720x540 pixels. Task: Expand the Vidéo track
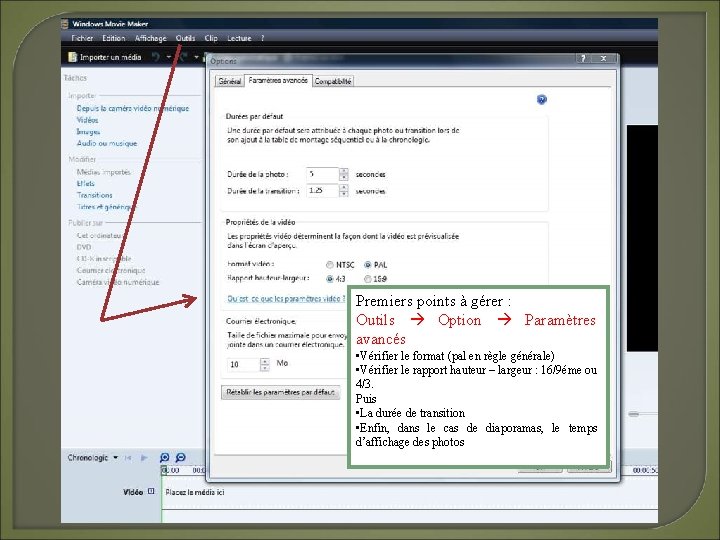pyautogui.click(x=151, y=492)
